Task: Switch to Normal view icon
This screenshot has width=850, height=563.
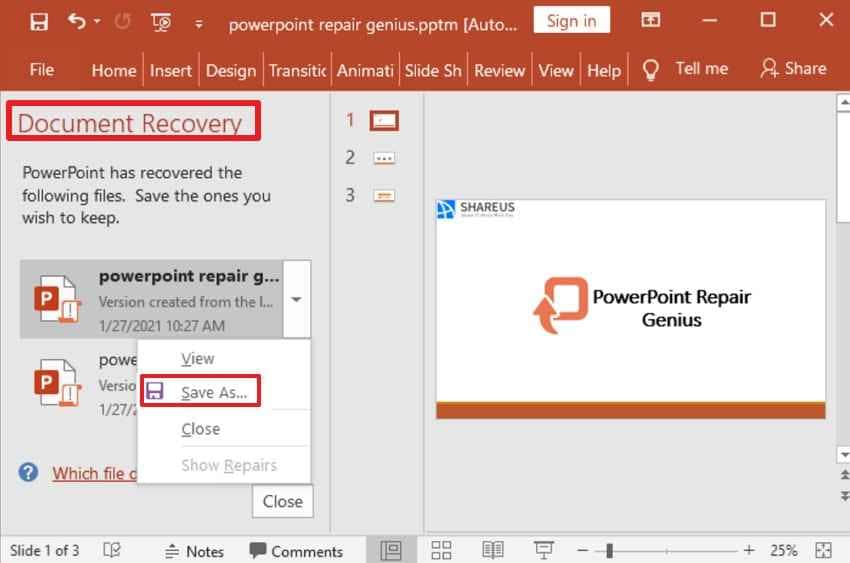Action: point(391,550)
